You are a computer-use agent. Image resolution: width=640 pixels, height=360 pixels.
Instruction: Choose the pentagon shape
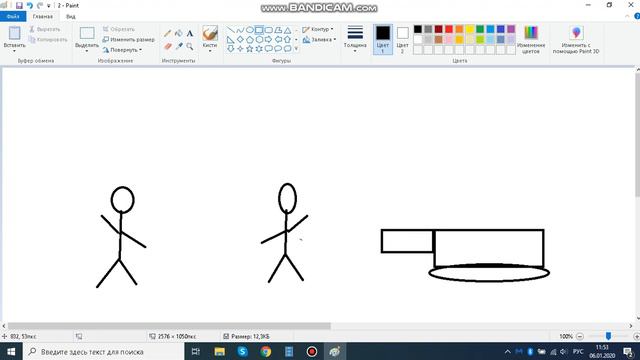(249, 40)
